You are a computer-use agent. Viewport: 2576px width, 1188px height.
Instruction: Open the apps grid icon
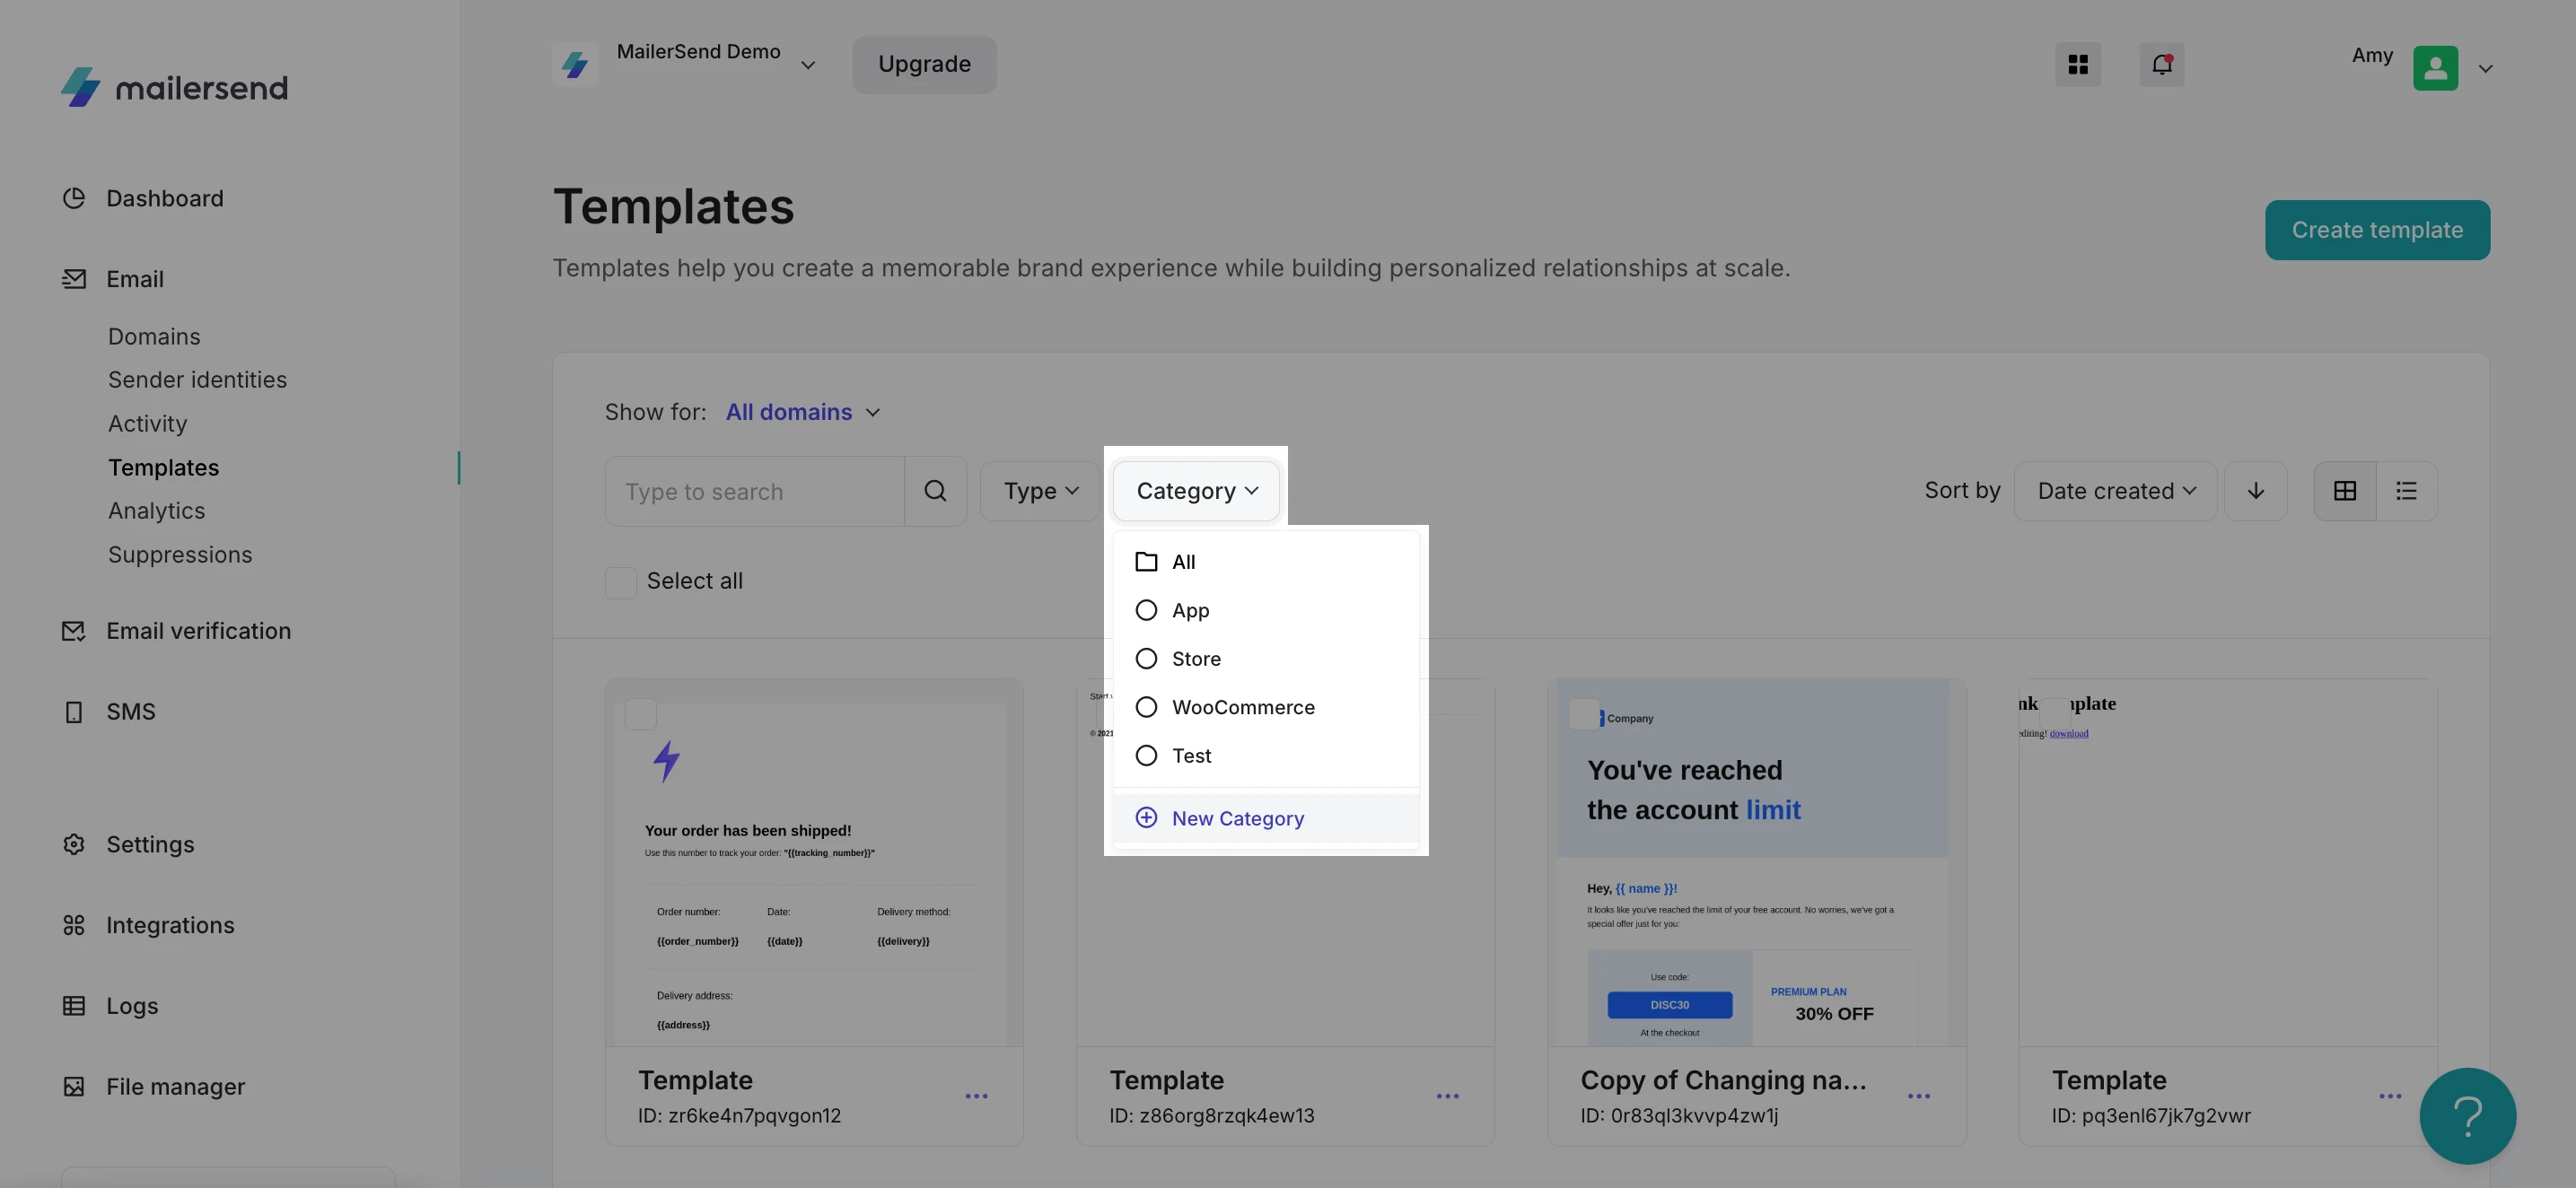click(x=2077, y=65)
